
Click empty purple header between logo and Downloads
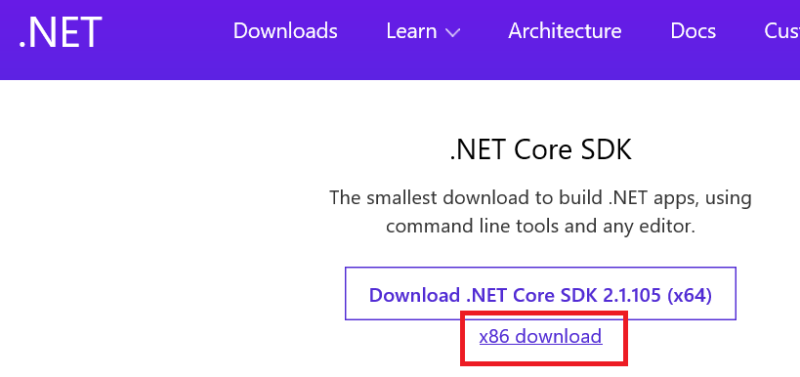168,38
